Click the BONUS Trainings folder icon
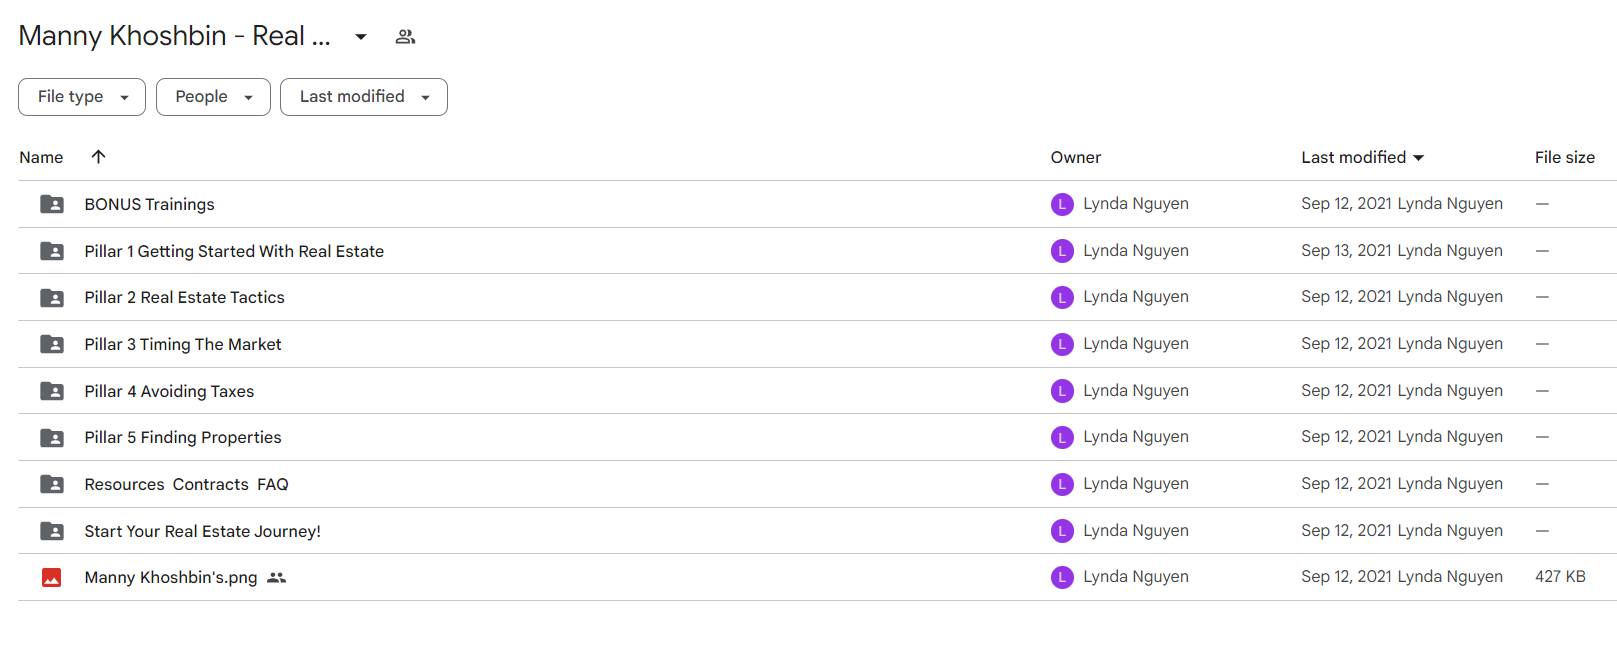 coord(52,204)
